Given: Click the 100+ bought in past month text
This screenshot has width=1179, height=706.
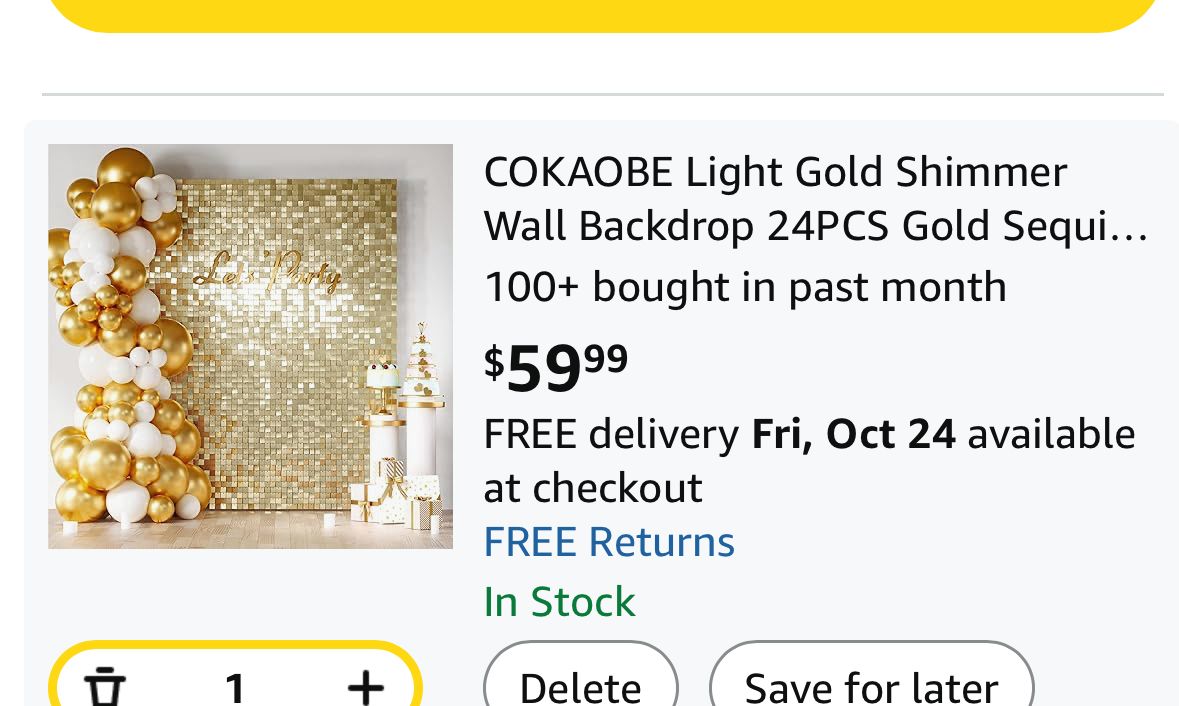Looking at the screenshot, I should click(745, 287).
